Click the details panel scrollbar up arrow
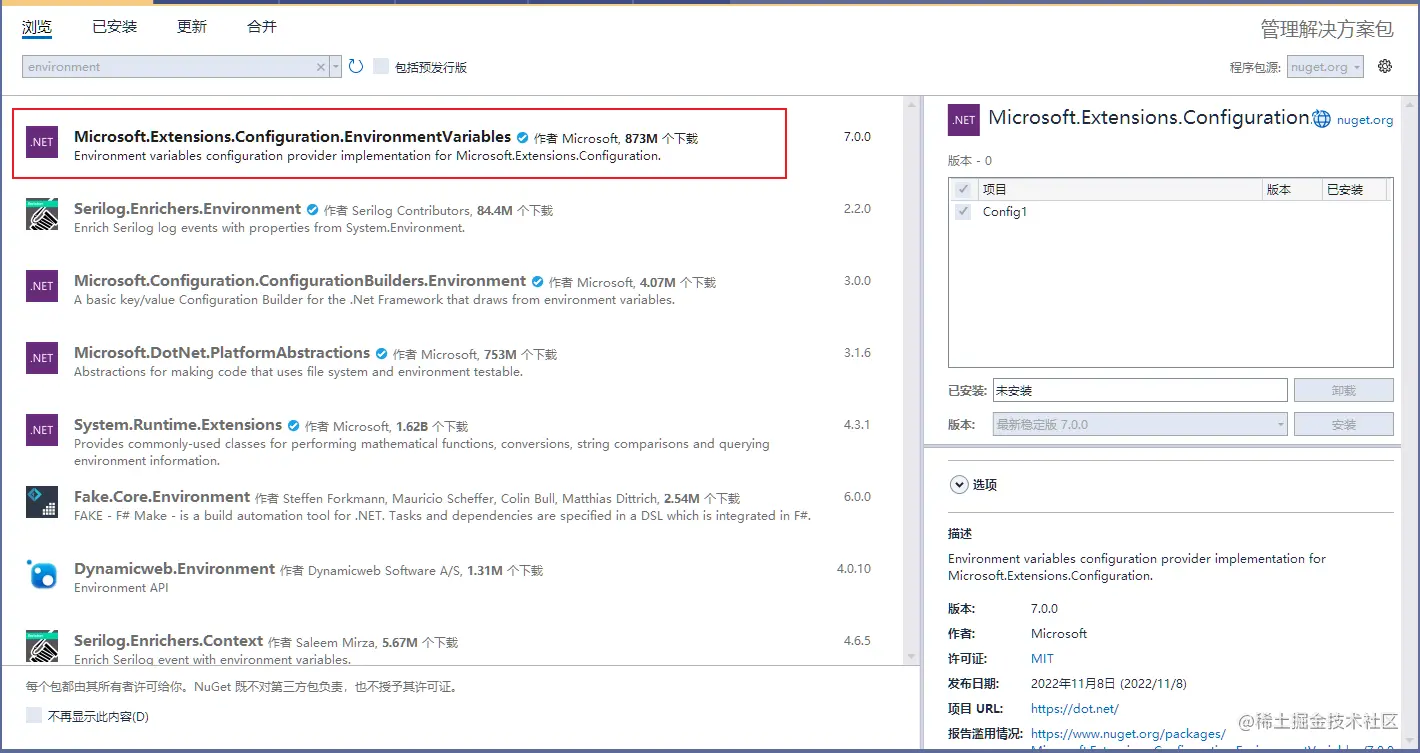The width and height of the screenshot is (1420, 753). point(1410,104)
